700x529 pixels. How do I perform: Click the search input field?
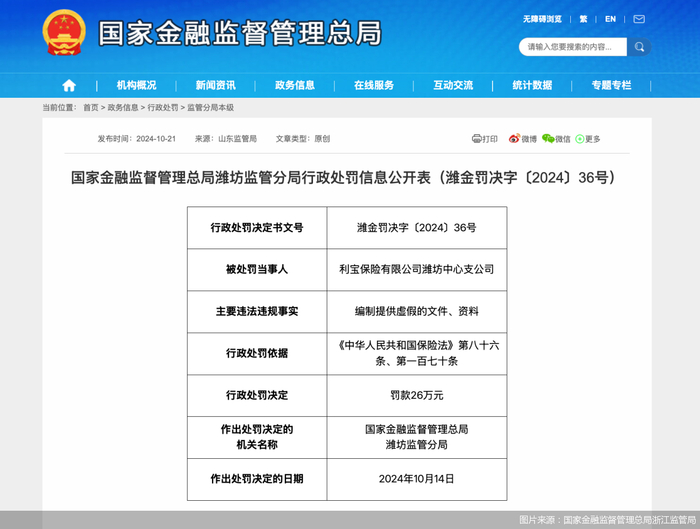[x=573, y=47]
